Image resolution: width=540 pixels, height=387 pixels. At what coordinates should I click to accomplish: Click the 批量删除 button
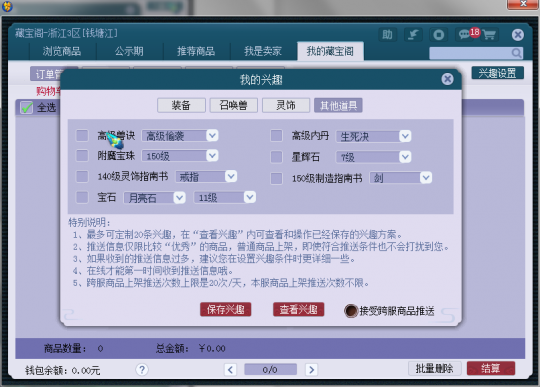click(434, 368)
